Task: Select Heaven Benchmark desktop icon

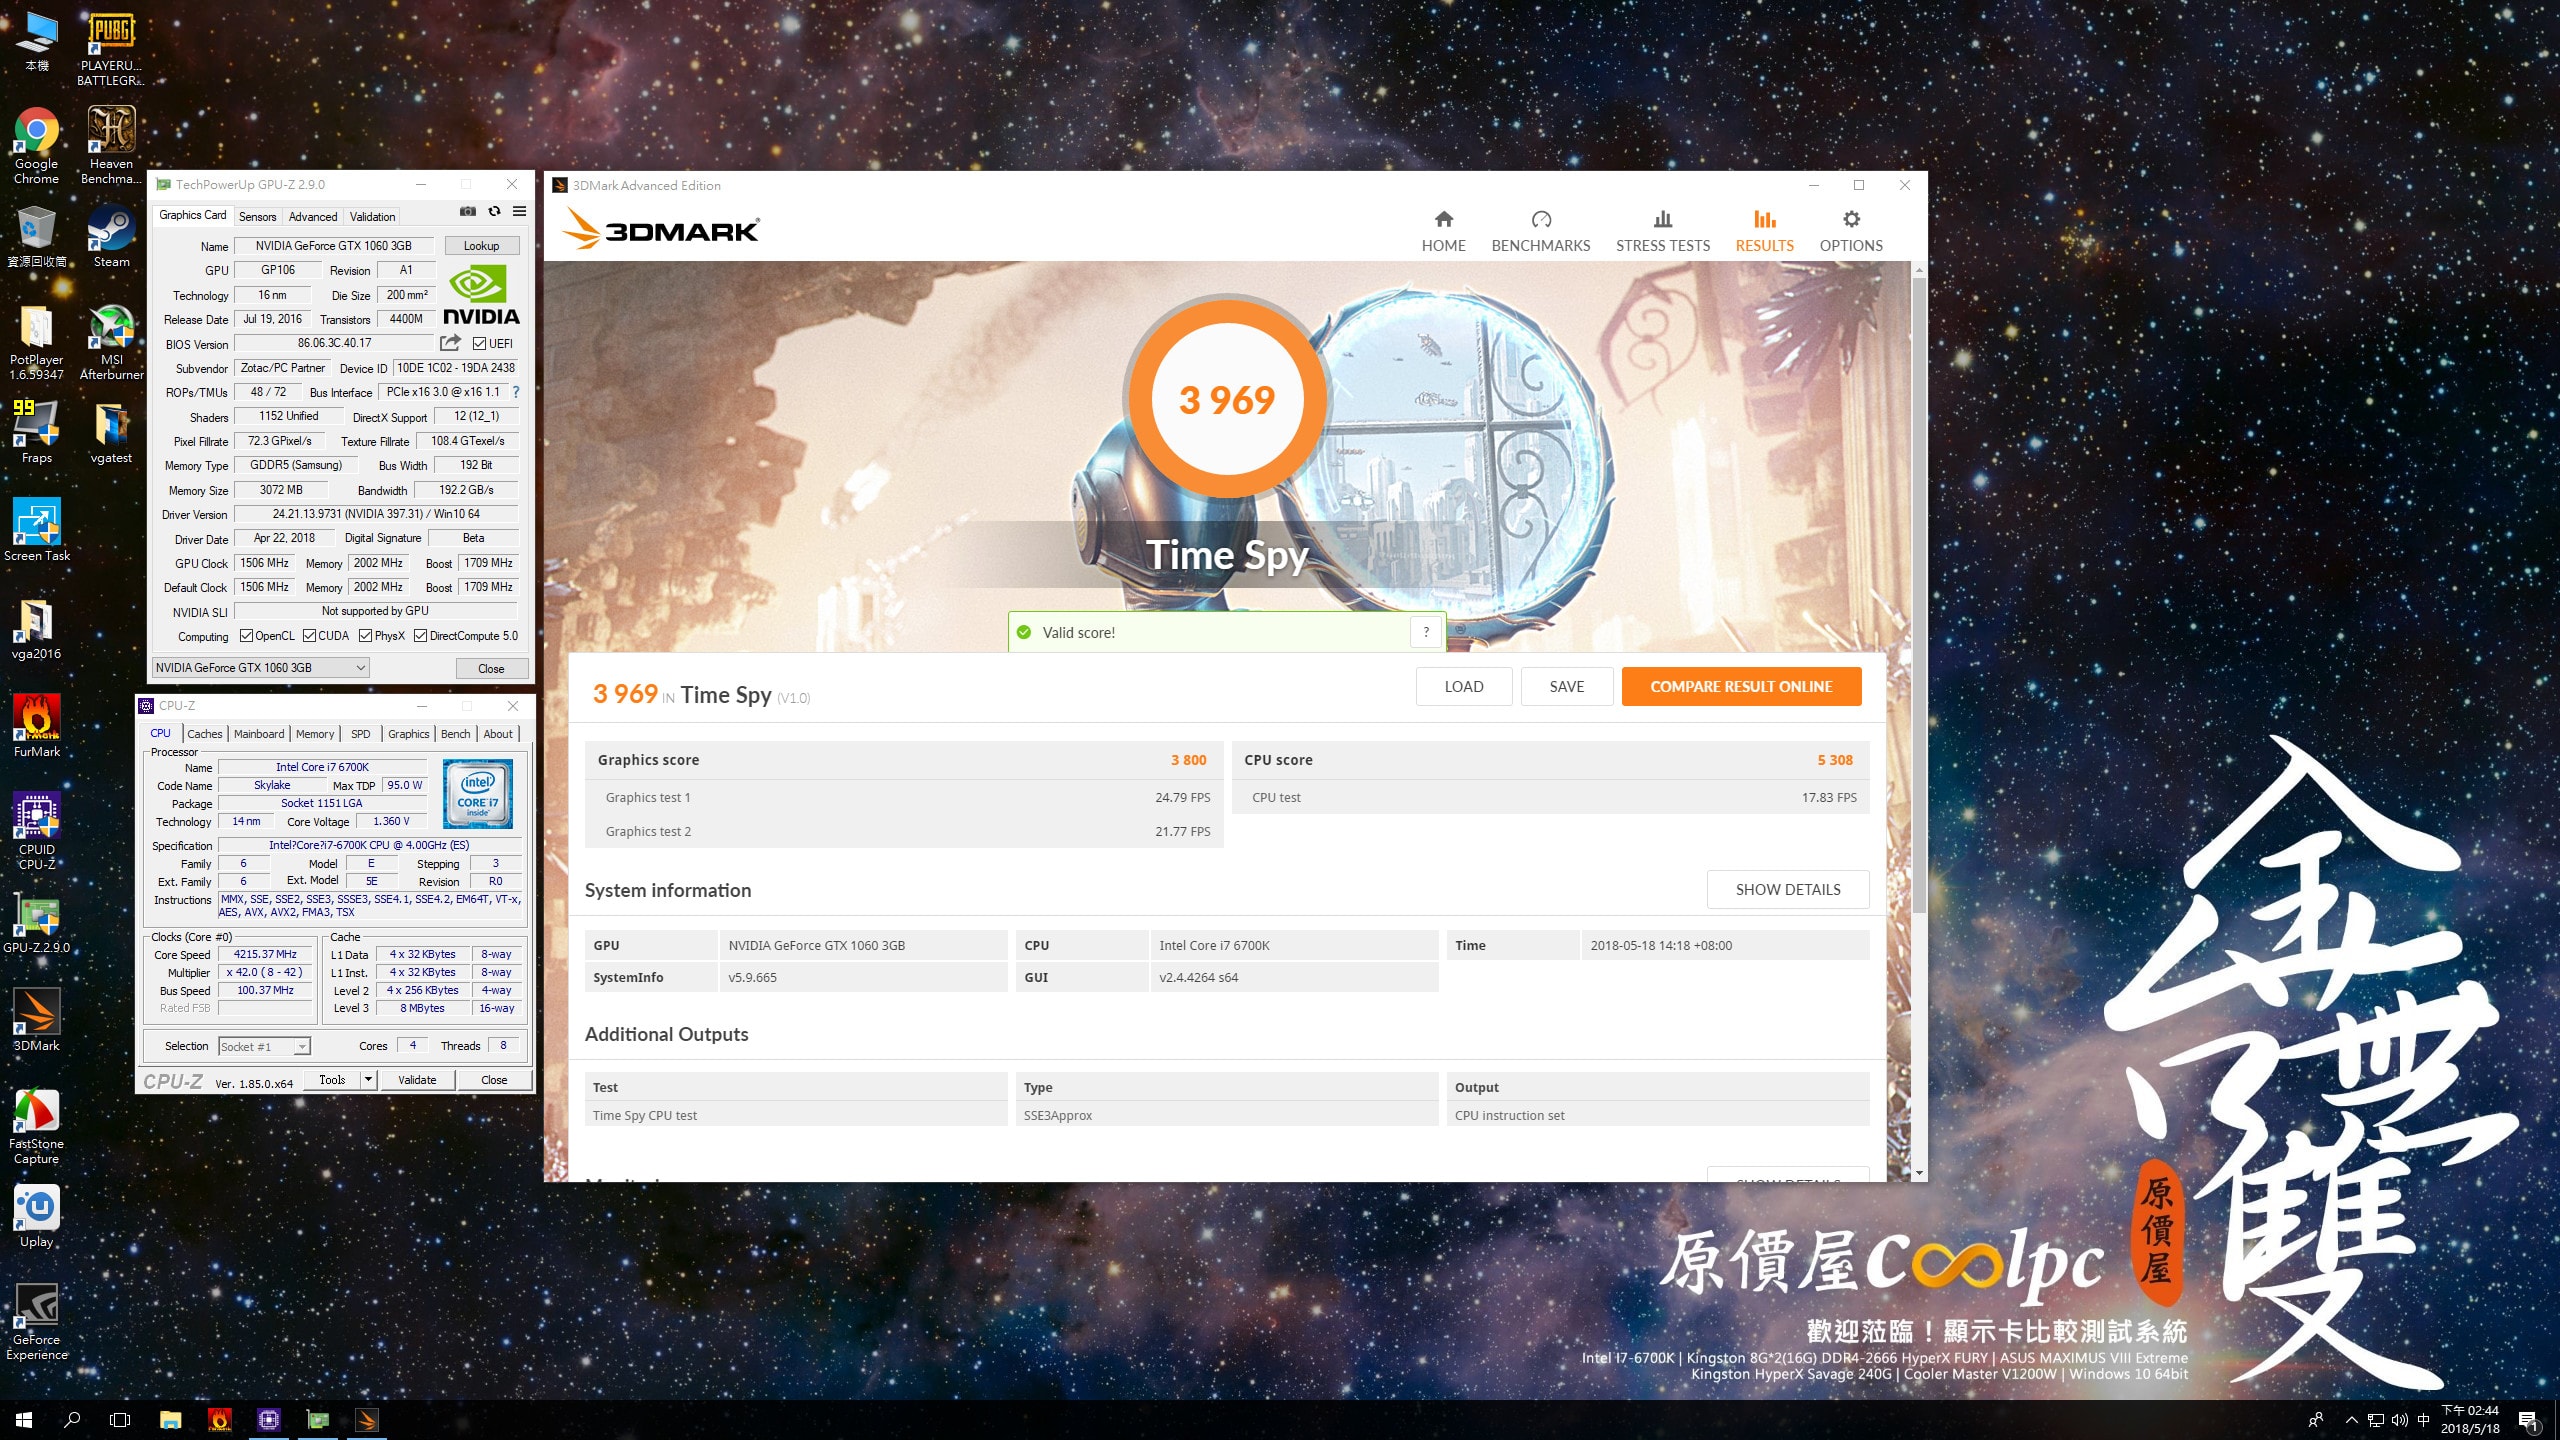Action: 111,147
